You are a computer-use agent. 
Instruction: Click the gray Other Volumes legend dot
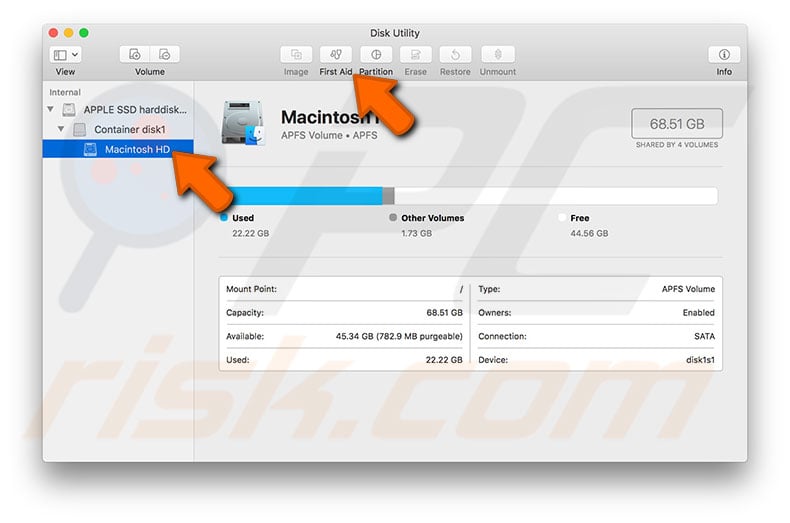tap(393, 217)
